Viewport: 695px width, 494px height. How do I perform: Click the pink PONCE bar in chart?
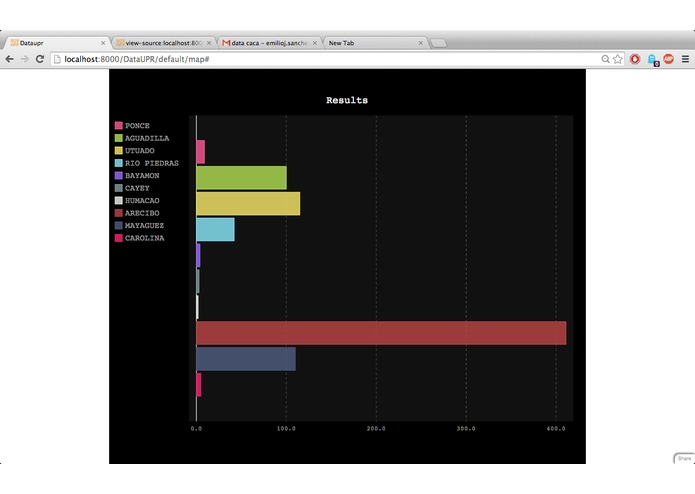[x=200, y=152]
